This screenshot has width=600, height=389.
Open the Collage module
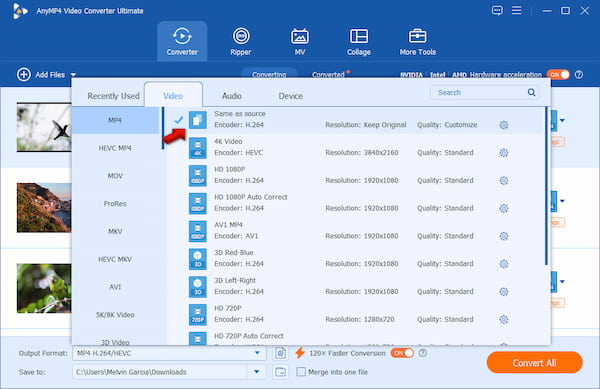[359, 41]
